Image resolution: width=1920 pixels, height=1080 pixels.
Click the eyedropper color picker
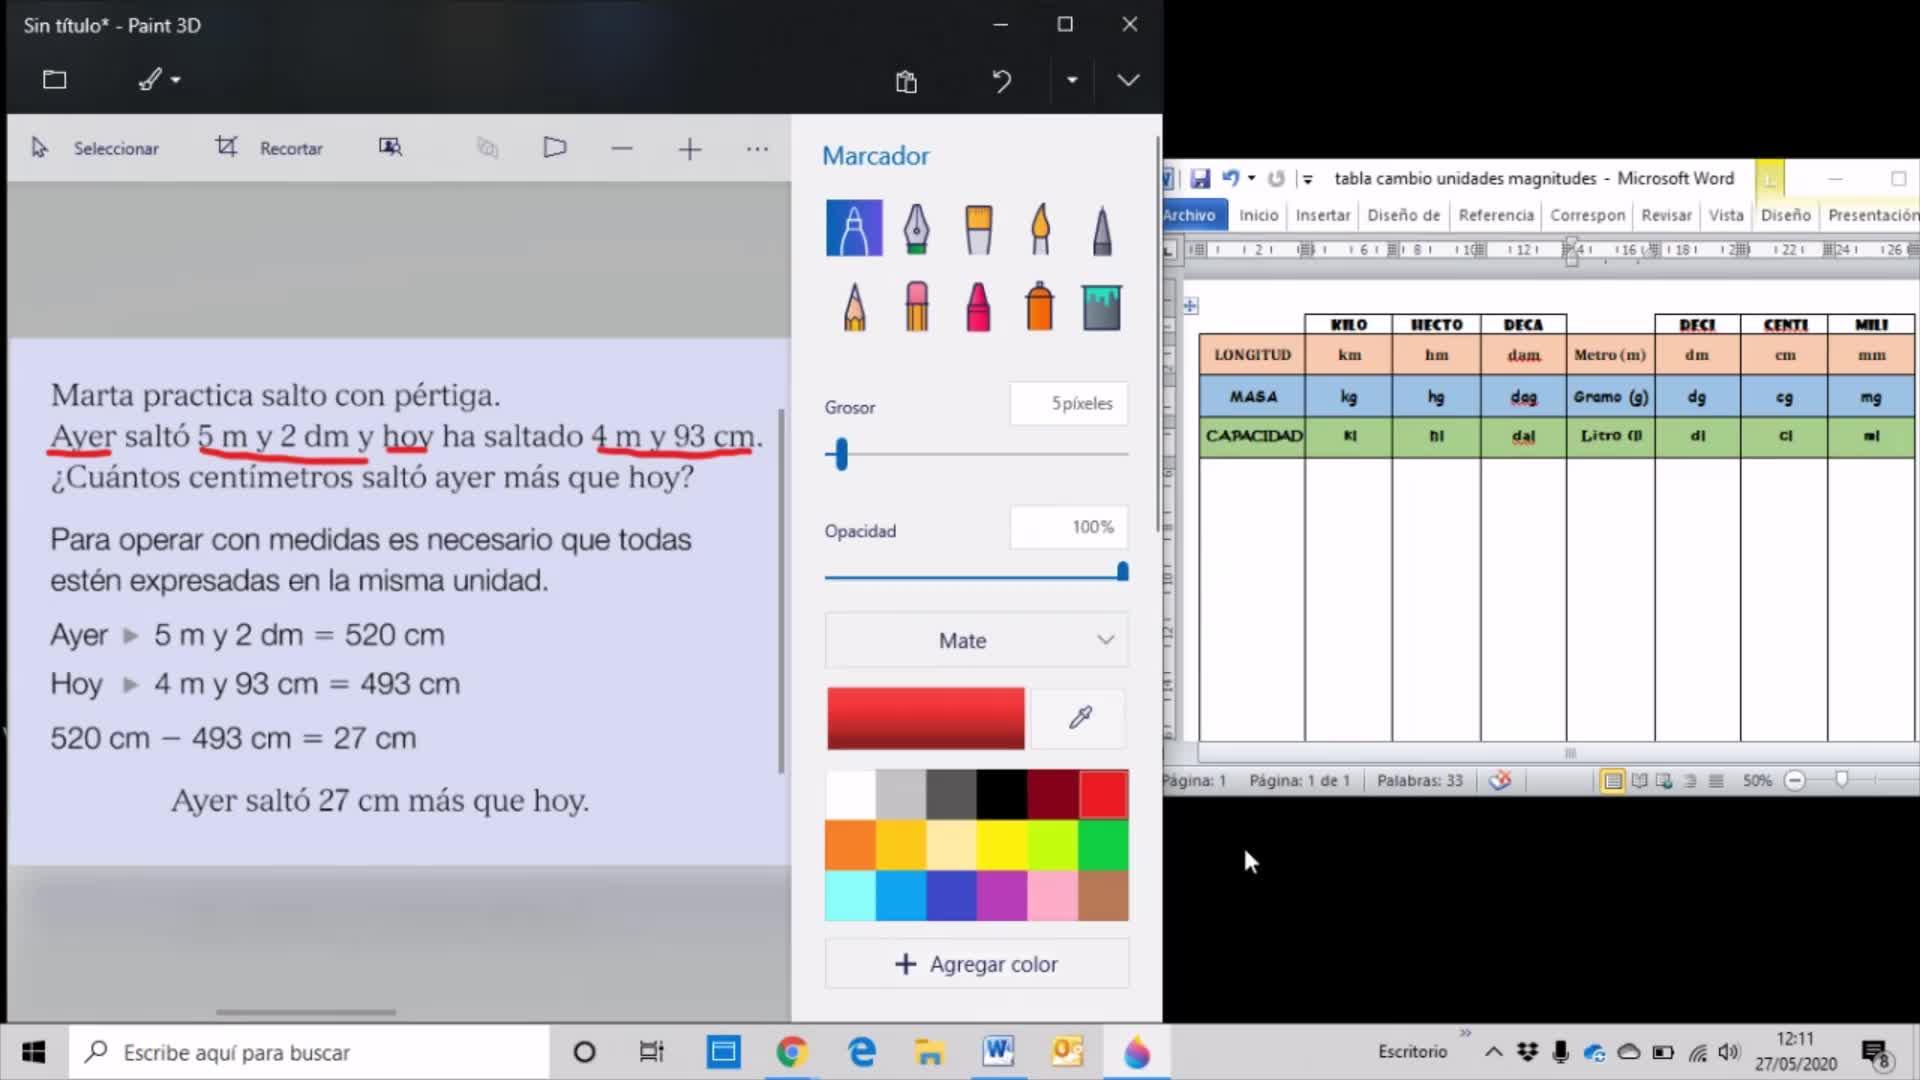point(1080,718)
